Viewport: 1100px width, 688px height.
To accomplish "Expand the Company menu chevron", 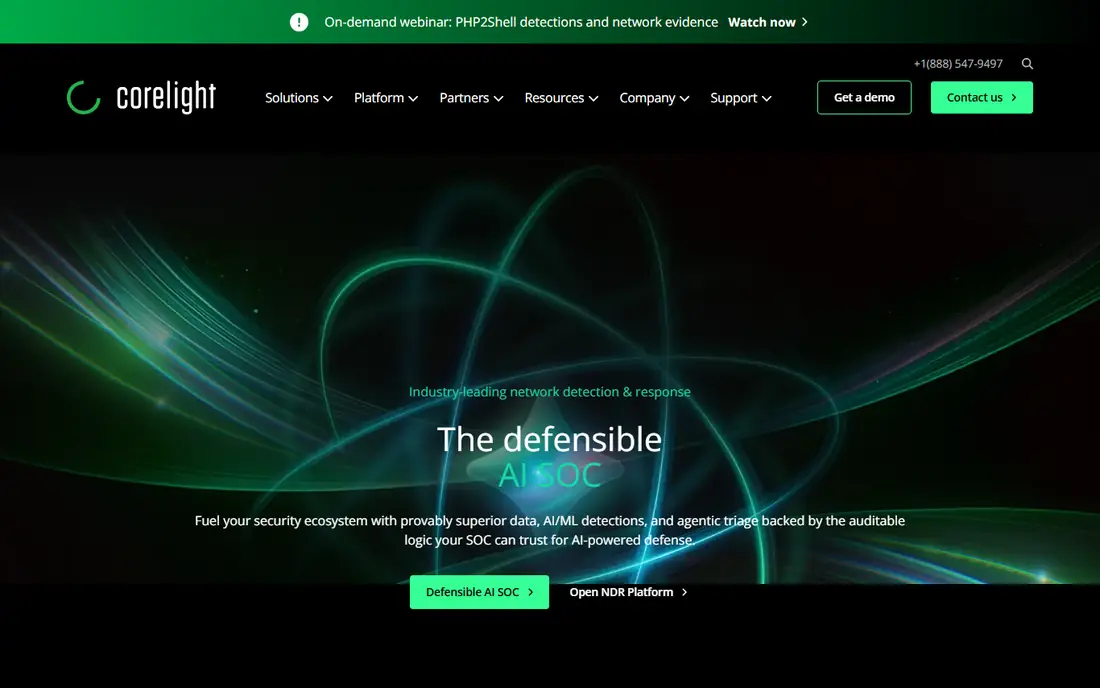I will click(685, 99).
